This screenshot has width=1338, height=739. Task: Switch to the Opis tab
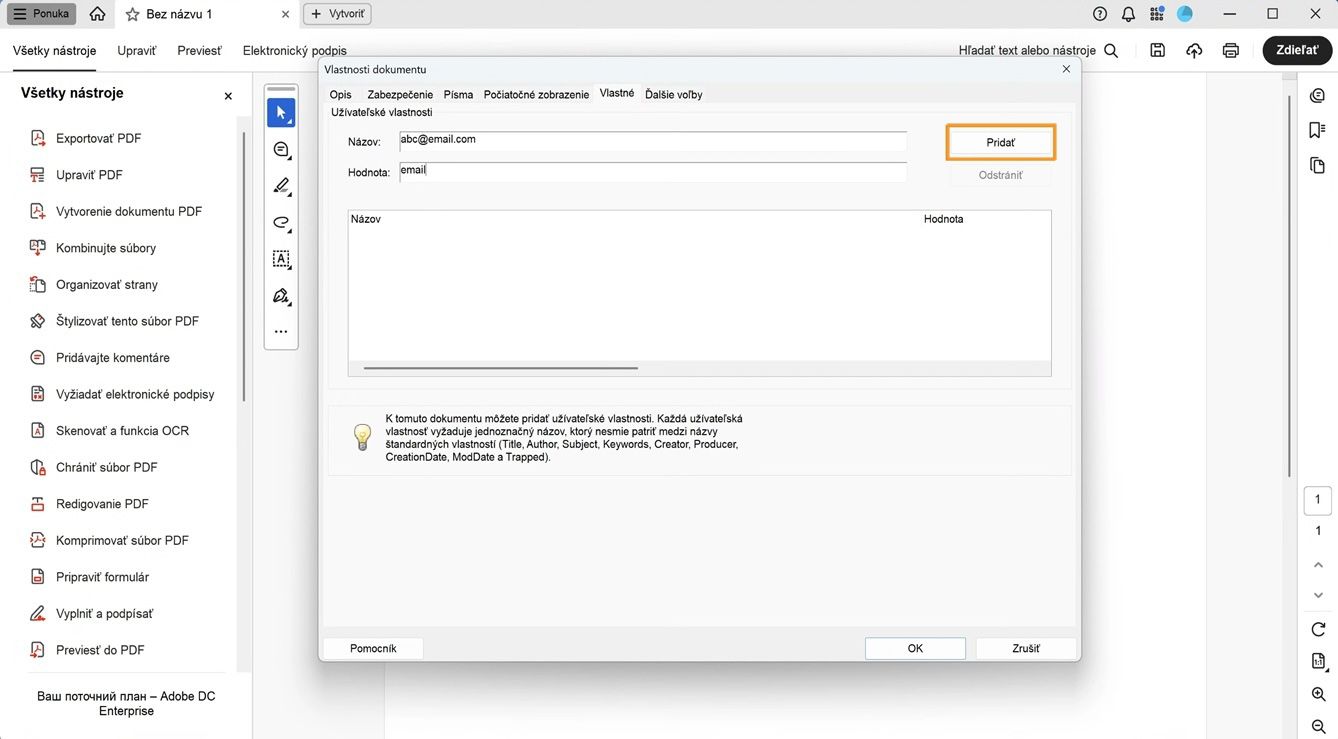click(341, 95)
